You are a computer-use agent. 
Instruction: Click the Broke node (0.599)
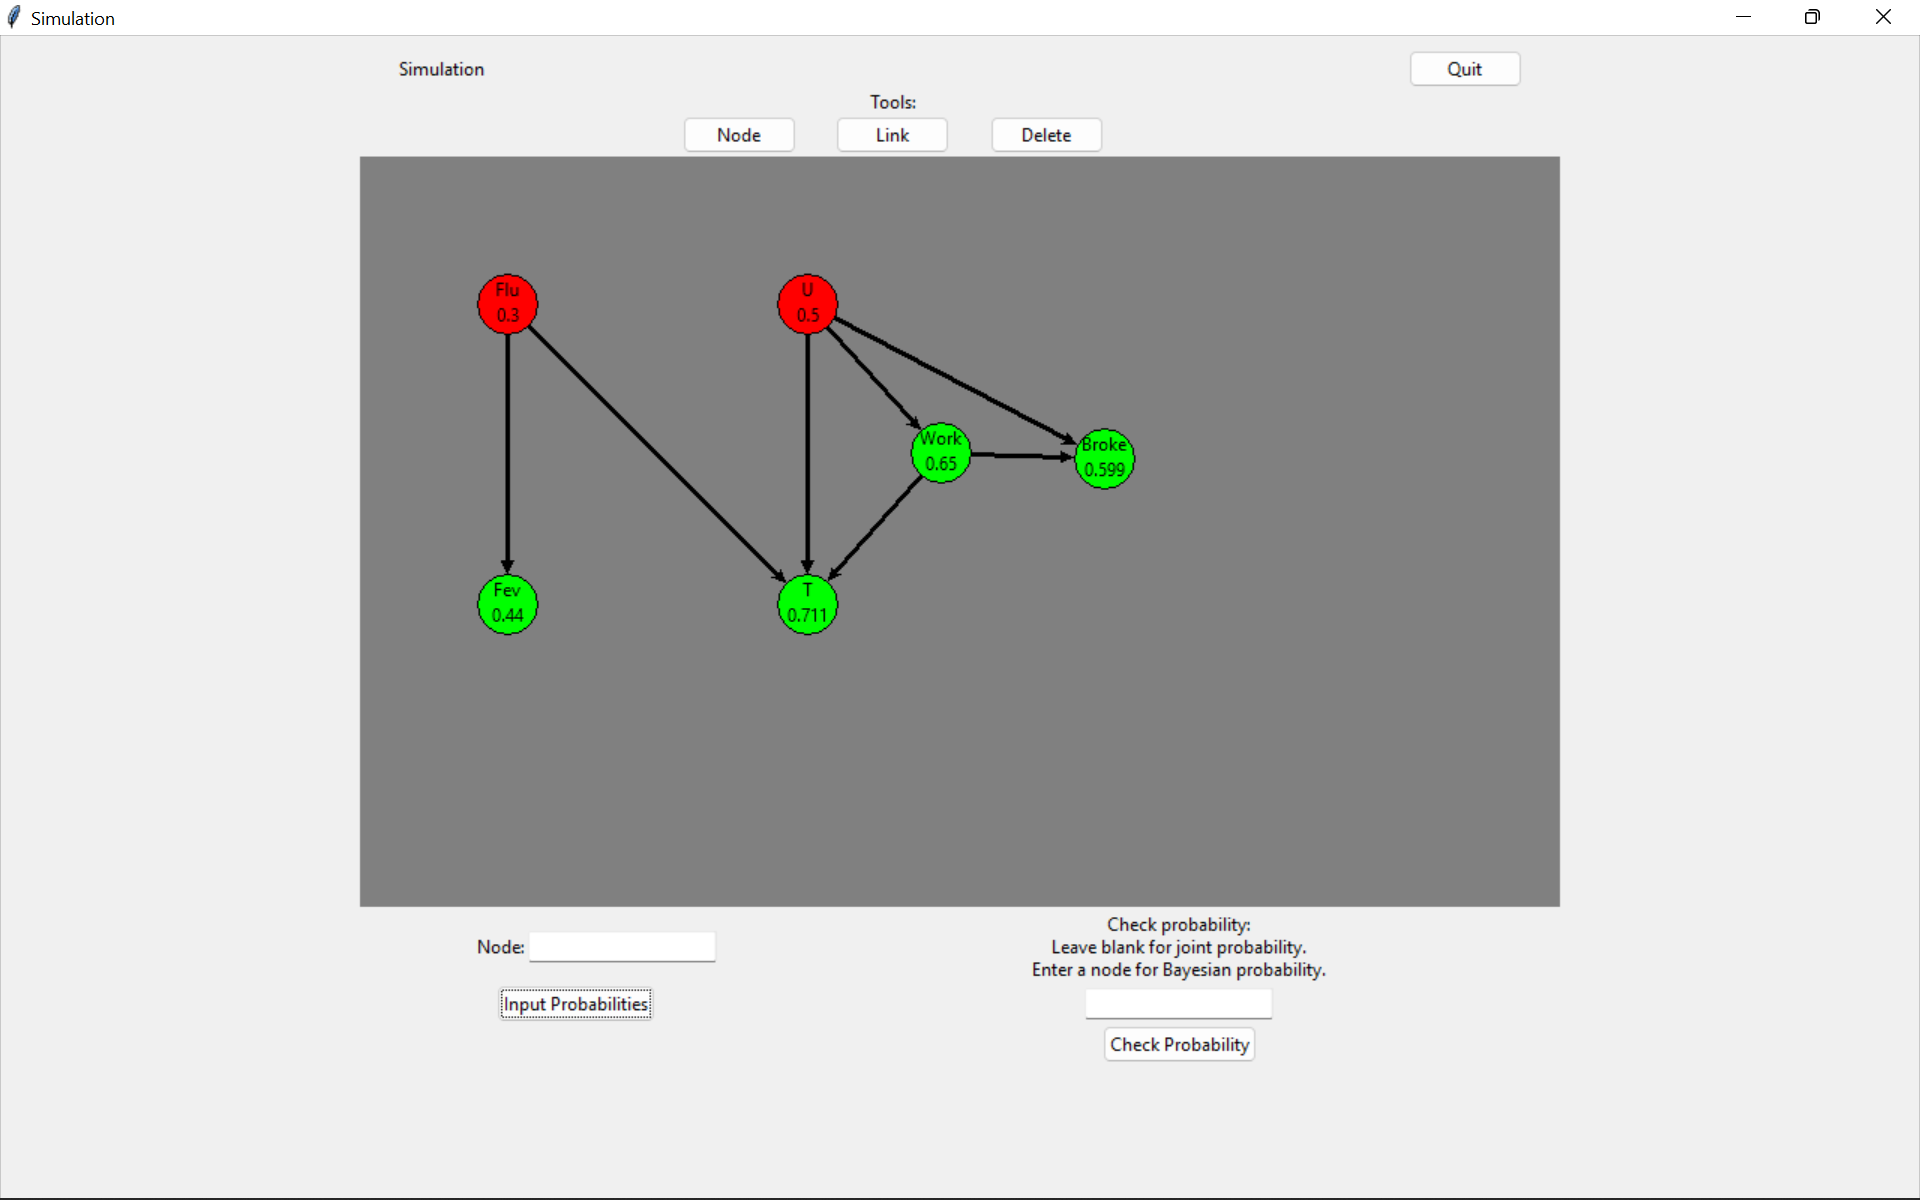pos(1102,456)
